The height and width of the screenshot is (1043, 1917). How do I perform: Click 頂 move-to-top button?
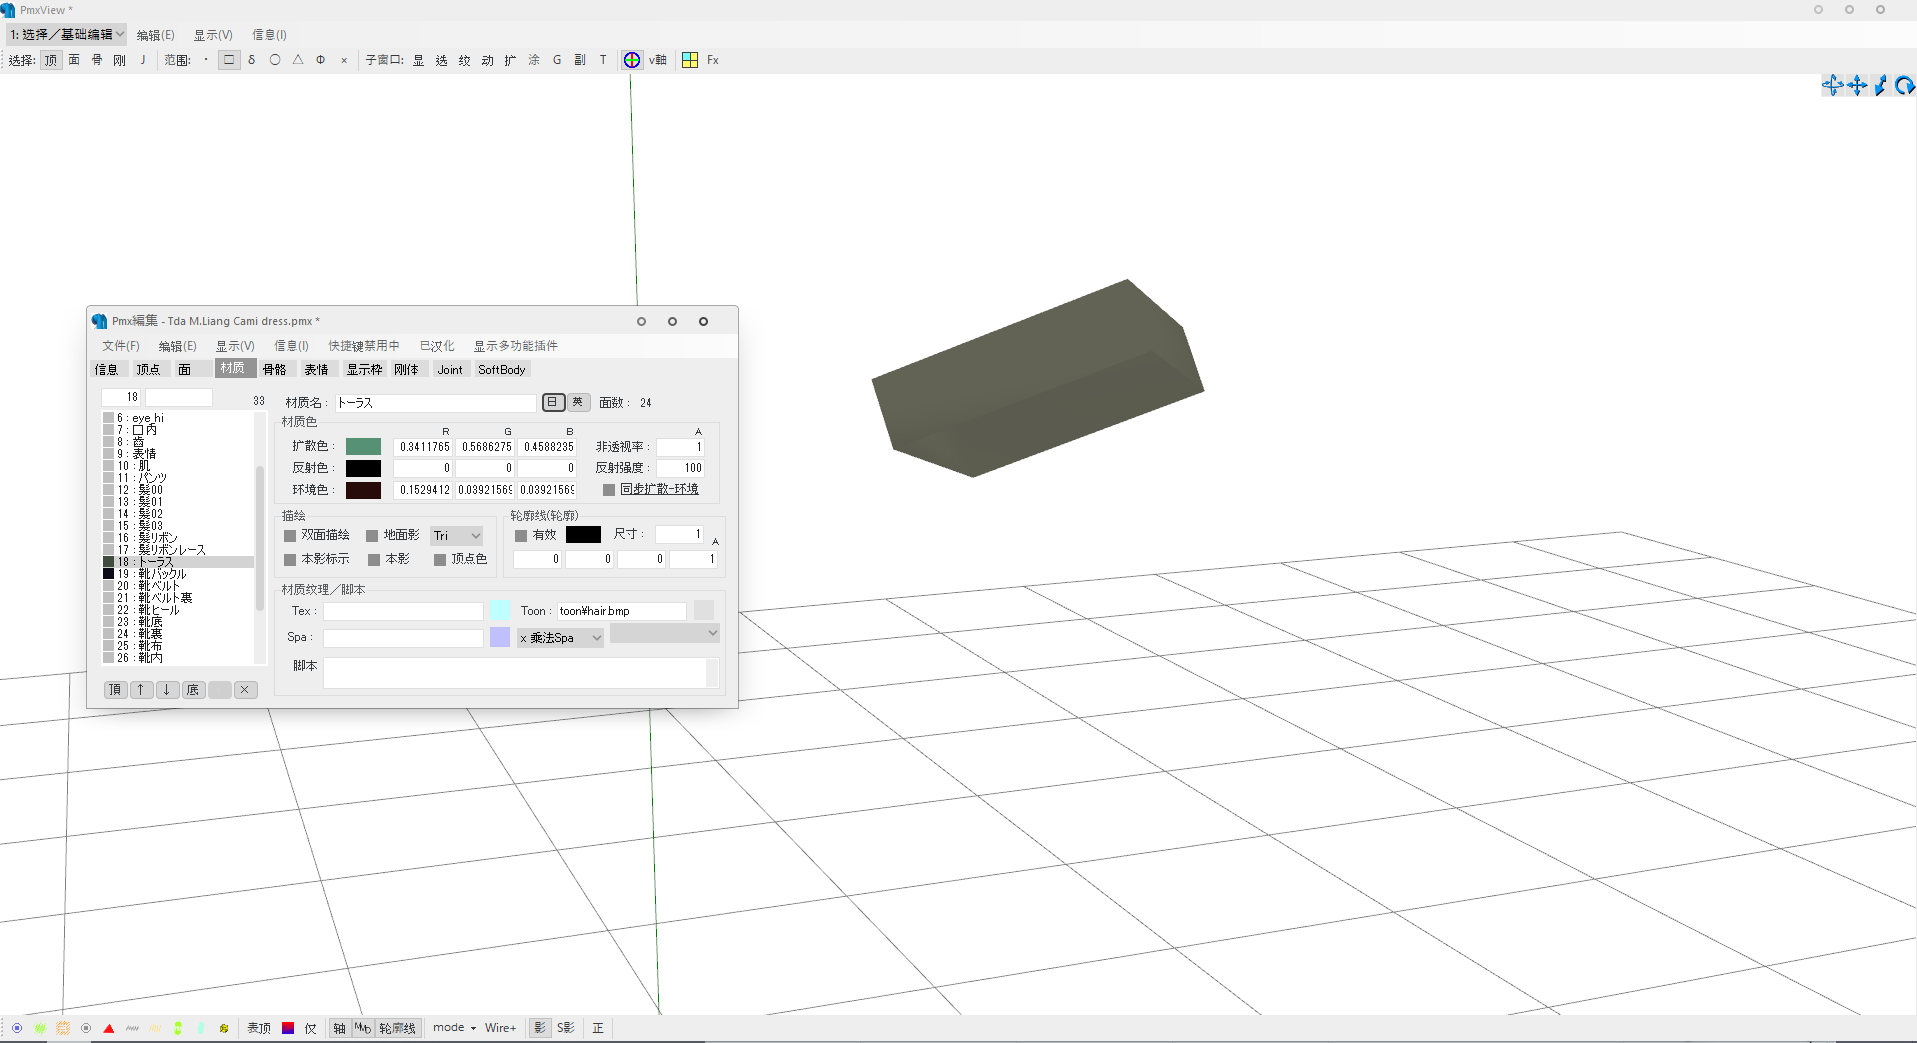(115, 690)
